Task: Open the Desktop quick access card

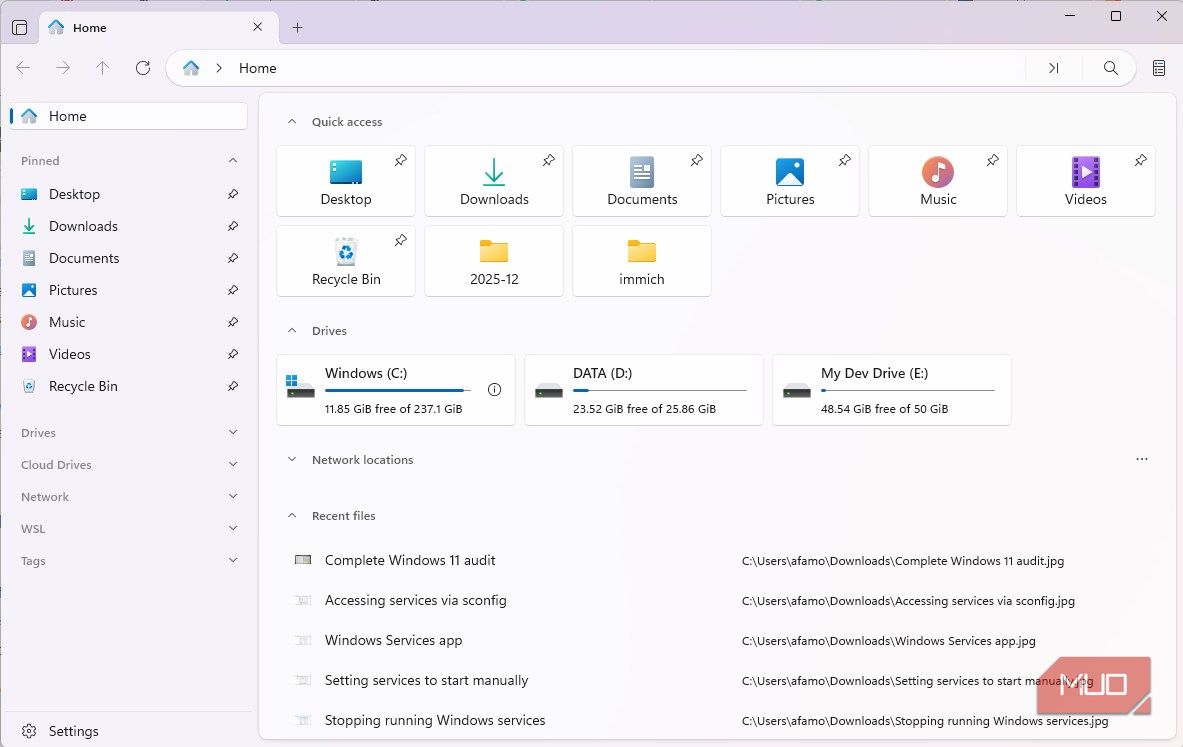Action: pos(346,181)
